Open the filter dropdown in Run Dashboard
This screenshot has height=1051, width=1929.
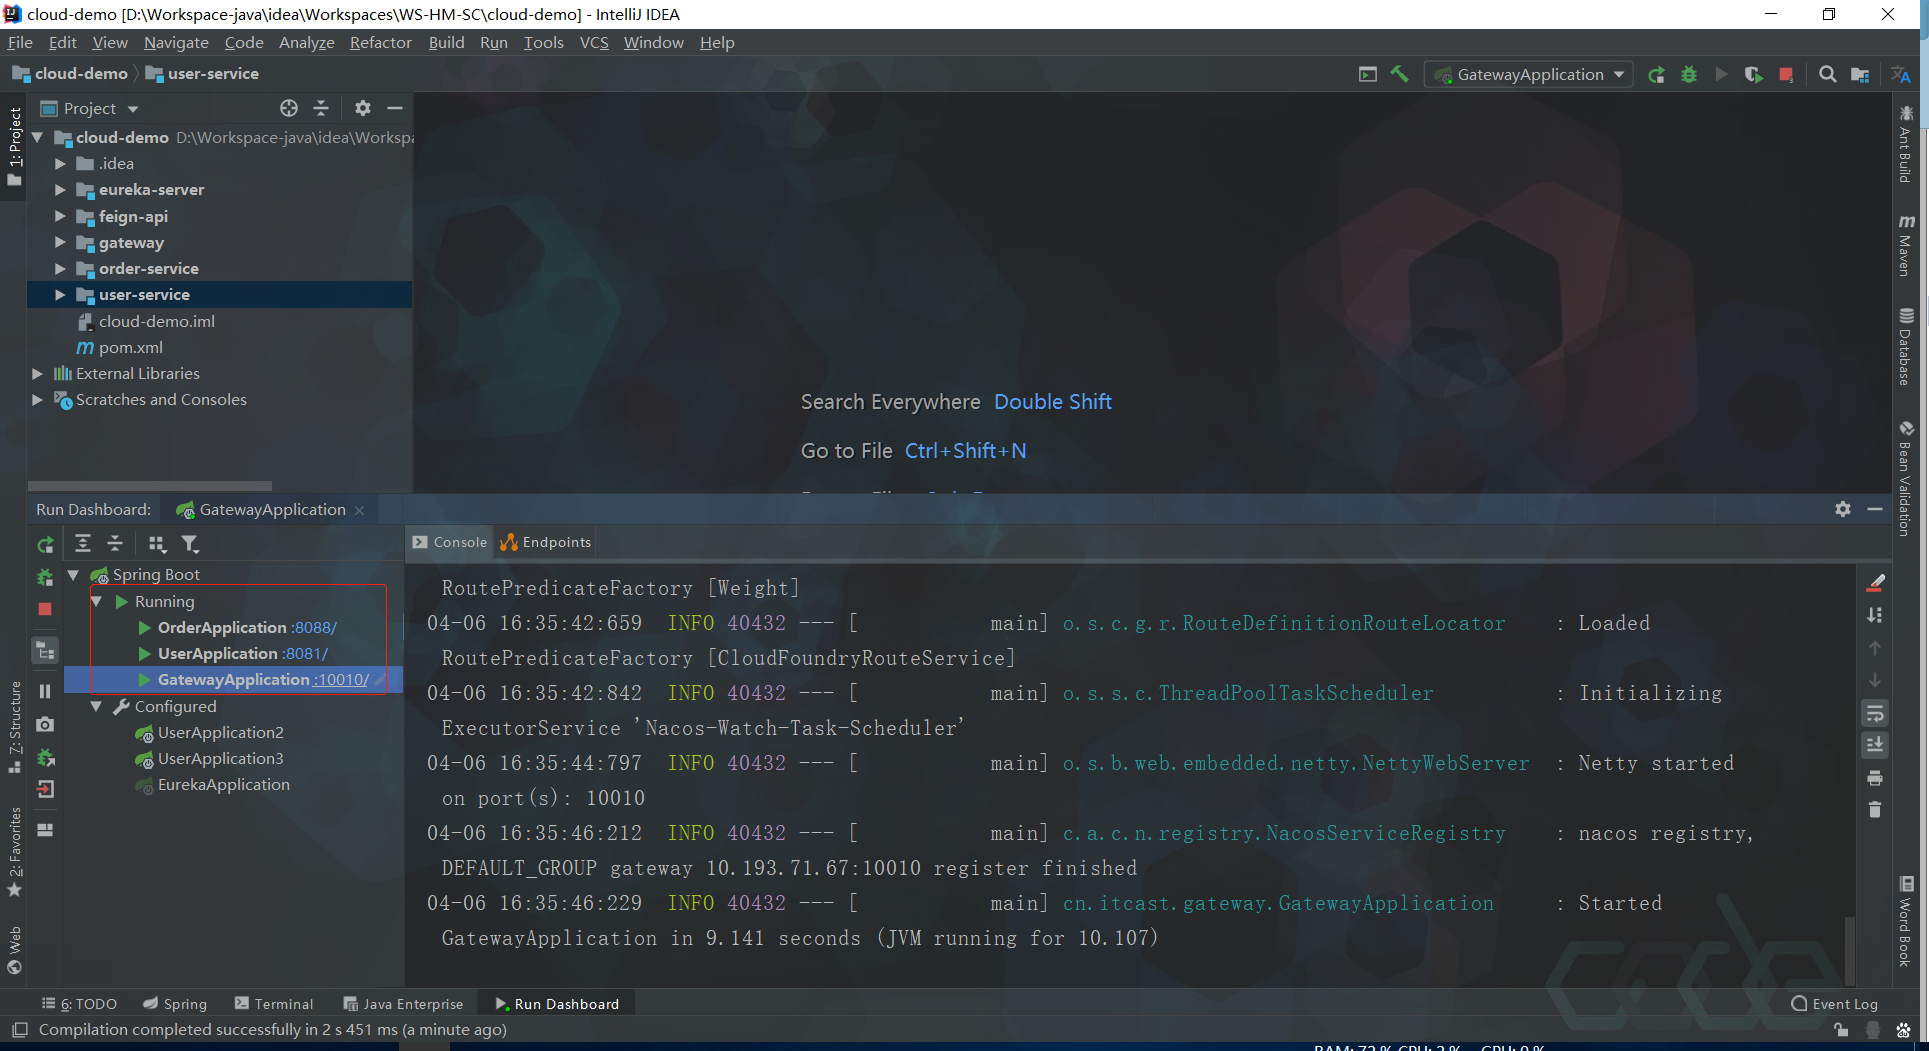(190, 543)
